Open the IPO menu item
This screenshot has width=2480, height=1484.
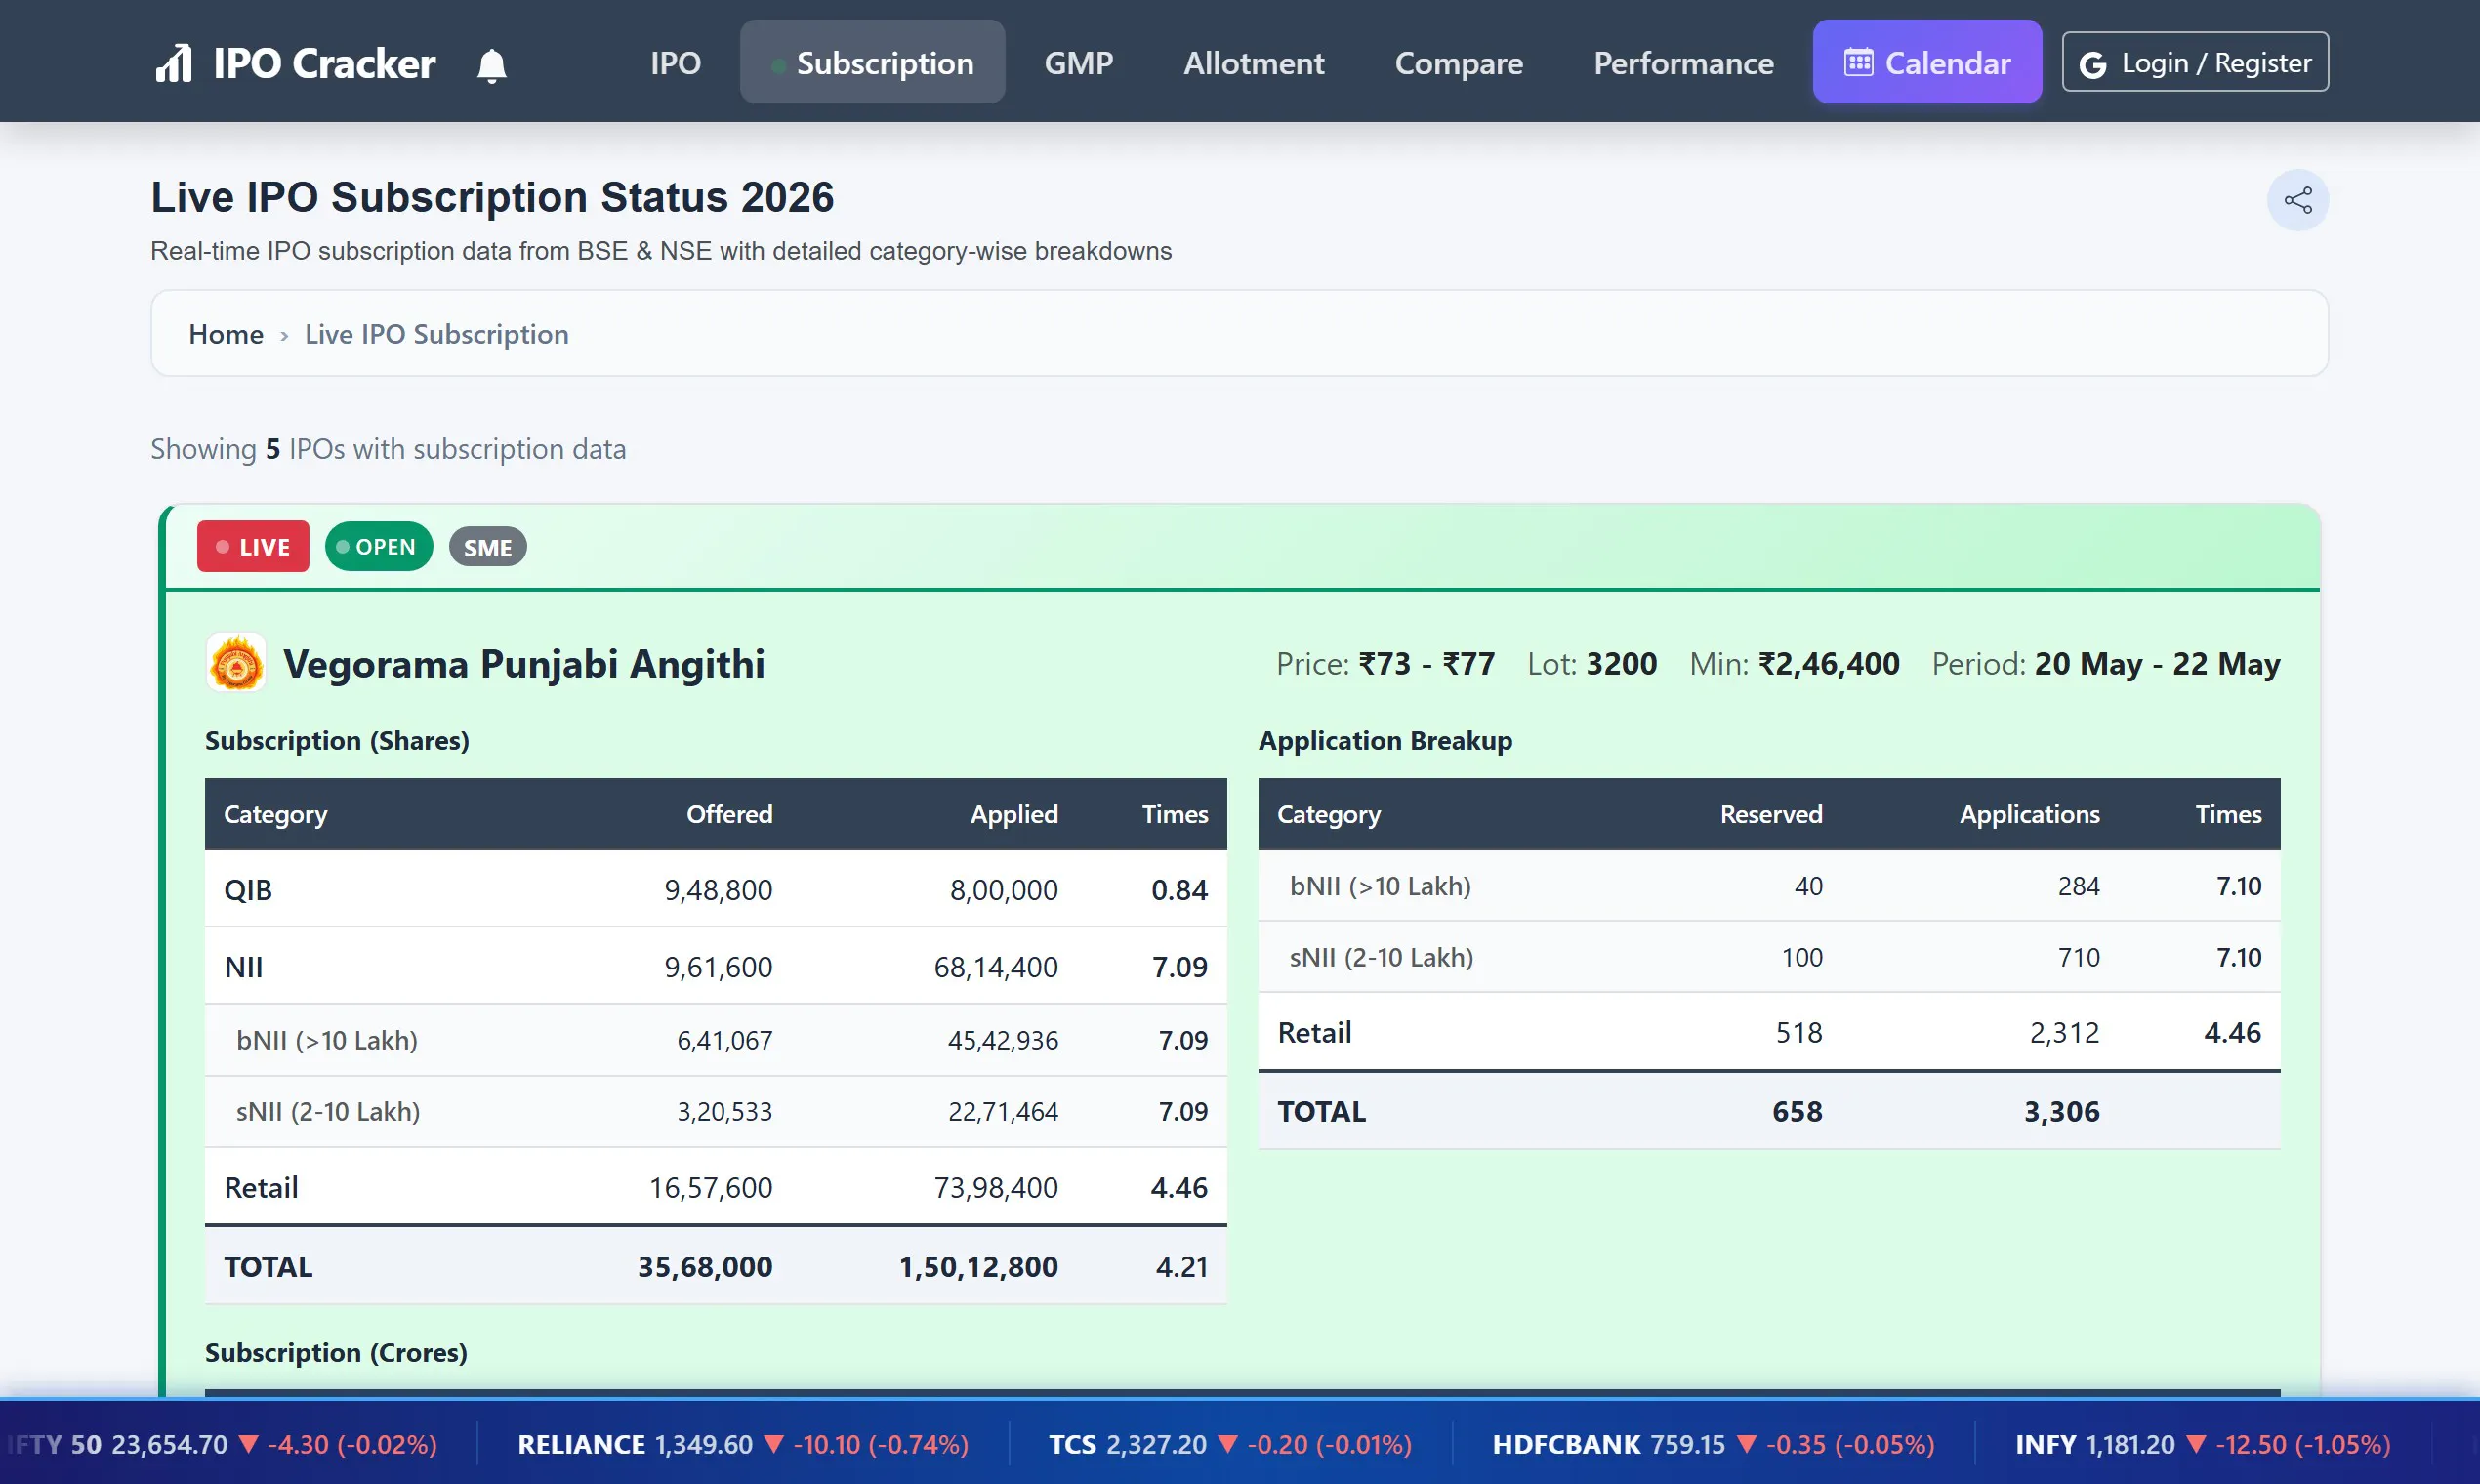click(x=675, y=63)
